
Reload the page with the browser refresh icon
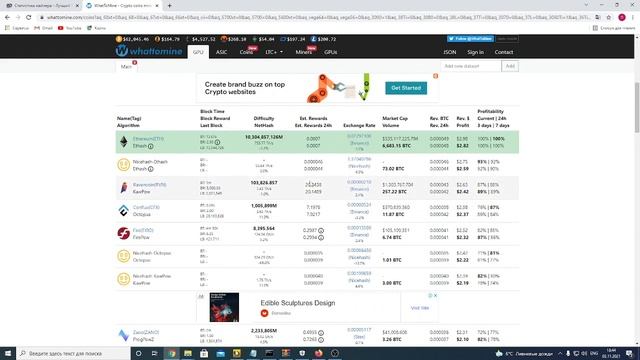tap(29, 18)
